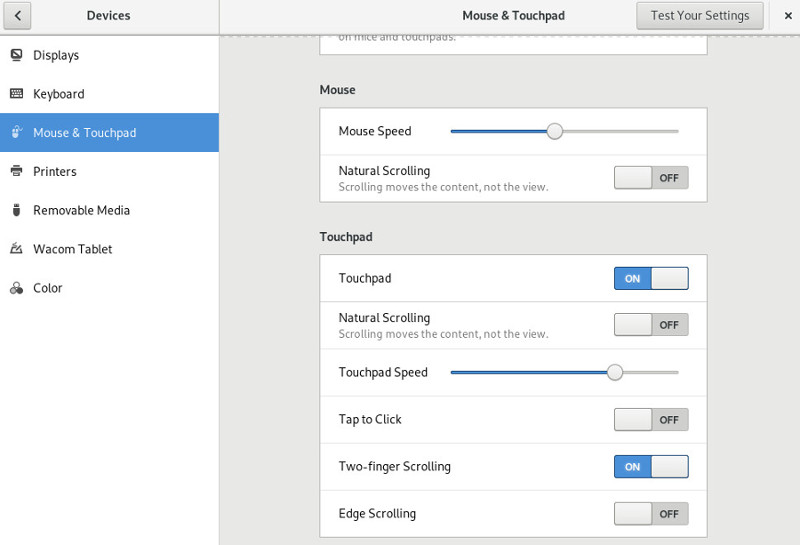
Task: Open Printers settings panel
Action: tap(109, 171)
